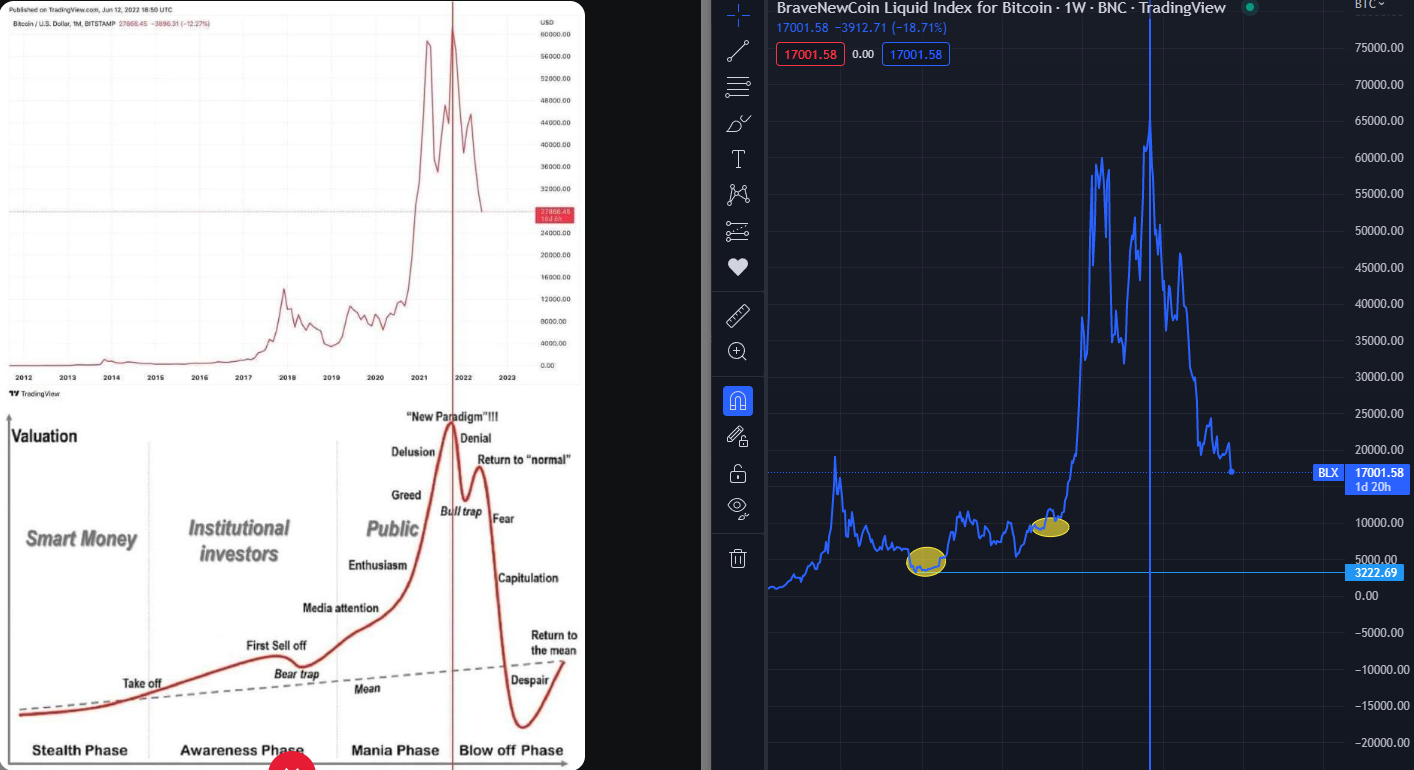Click 'Institutional investors' text in left image
Screen dimensions: 1414x770
tap(239, 540)
